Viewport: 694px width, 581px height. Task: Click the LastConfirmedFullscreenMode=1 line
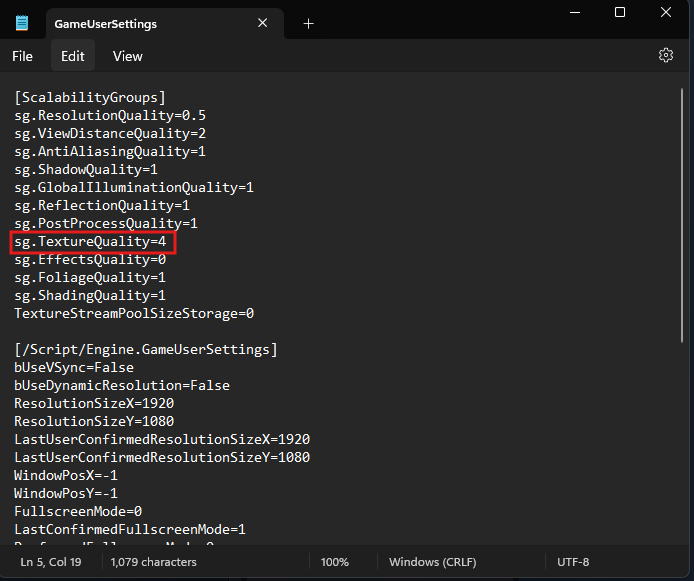(x=130, y=530)
